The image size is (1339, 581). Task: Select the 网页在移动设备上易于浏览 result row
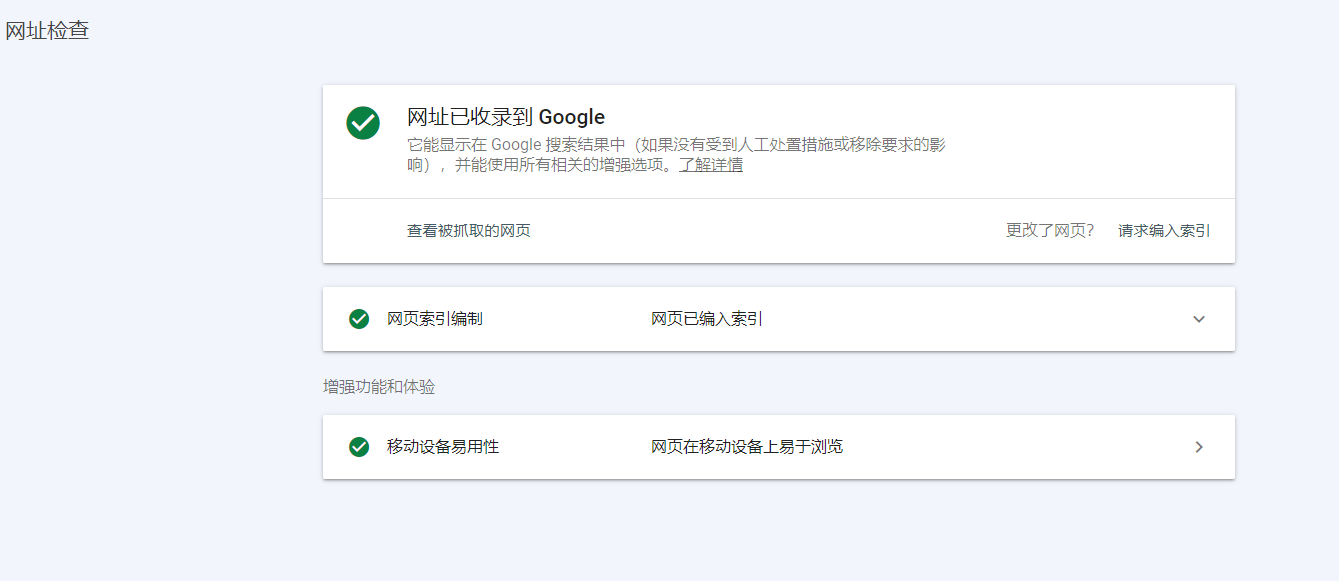coord(745,447)
